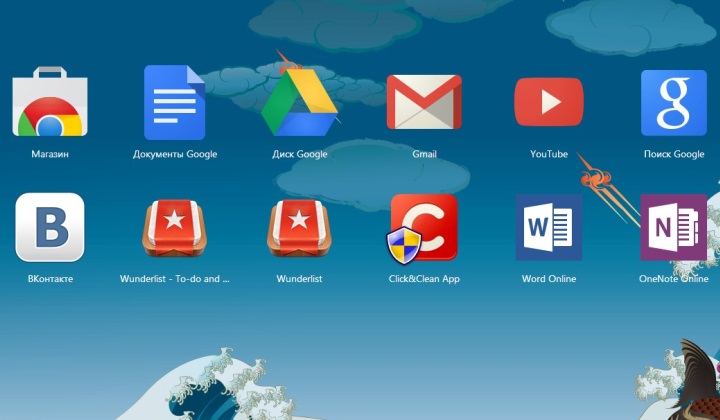Click the Click&Clean App label
720x420 pixels.
424,279
